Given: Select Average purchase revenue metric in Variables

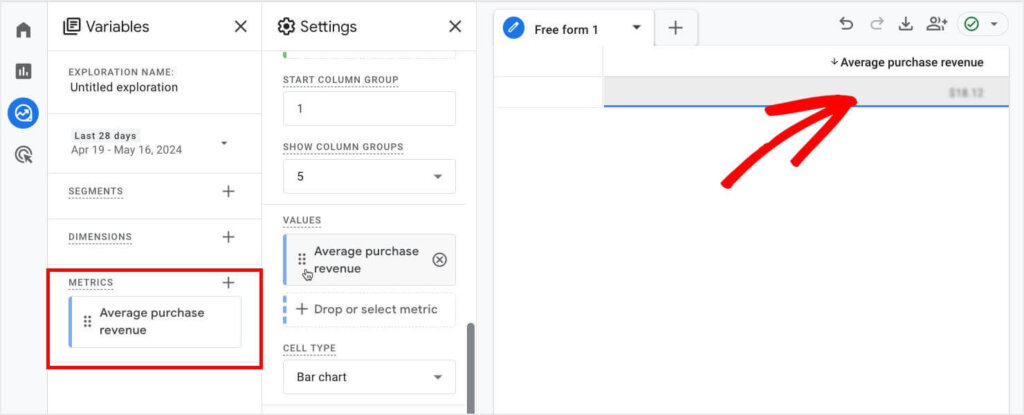Looking at the screenshot, I should (155, 322).
